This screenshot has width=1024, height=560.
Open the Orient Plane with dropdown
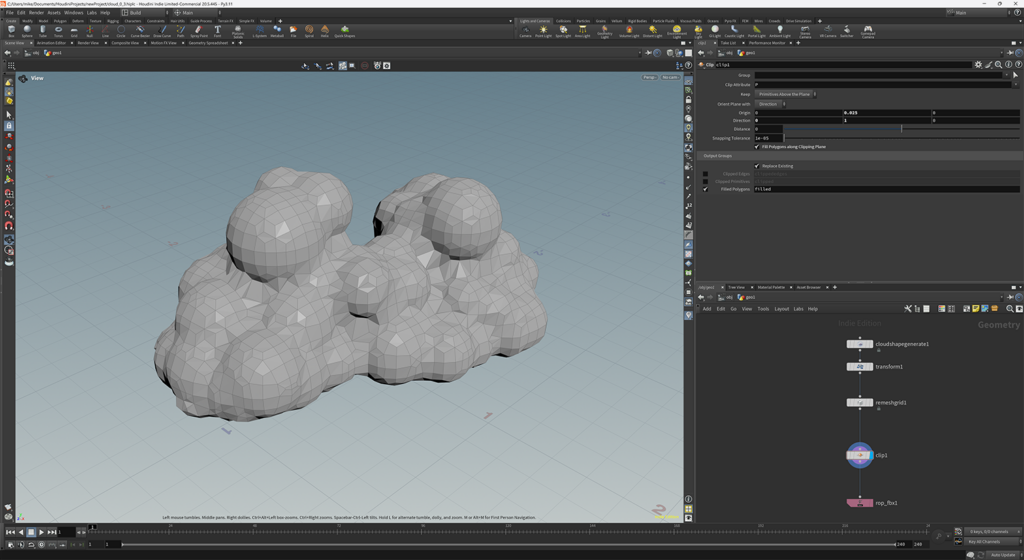point(771,104)
